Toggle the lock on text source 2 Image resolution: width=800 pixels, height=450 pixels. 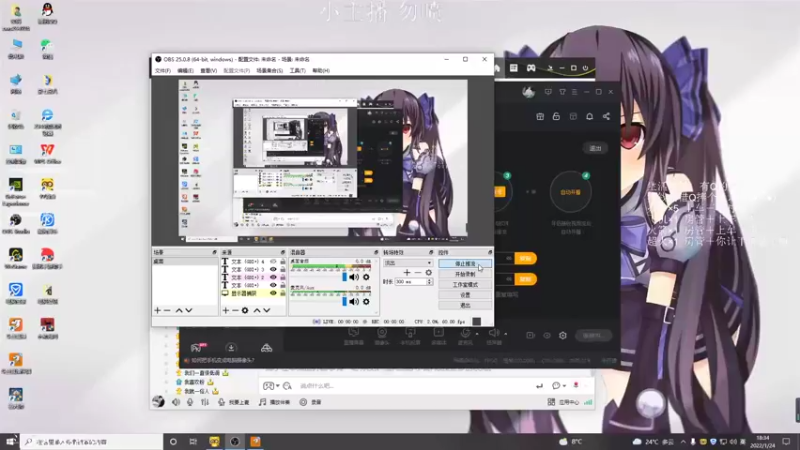point(283,278)
